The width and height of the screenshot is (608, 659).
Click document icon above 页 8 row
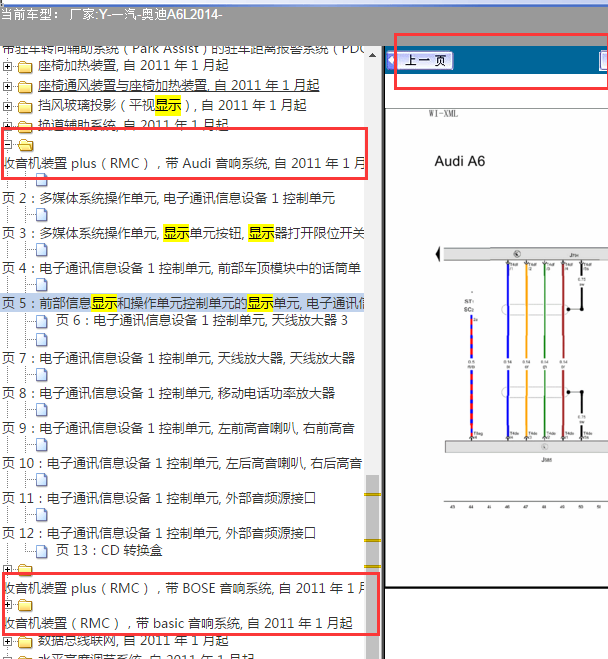[x=41, y=374]
